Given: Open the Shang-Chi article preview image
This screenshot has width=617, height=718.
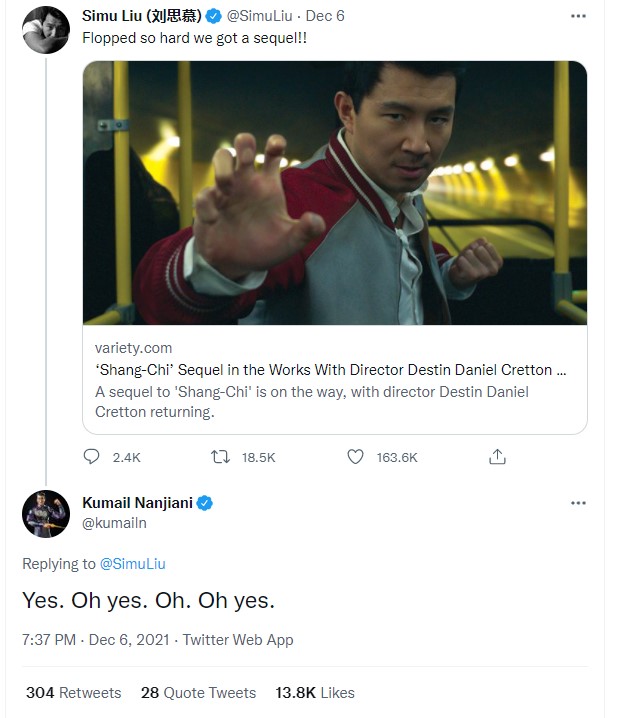Looking at the screenshot, I should coord(335,193).
